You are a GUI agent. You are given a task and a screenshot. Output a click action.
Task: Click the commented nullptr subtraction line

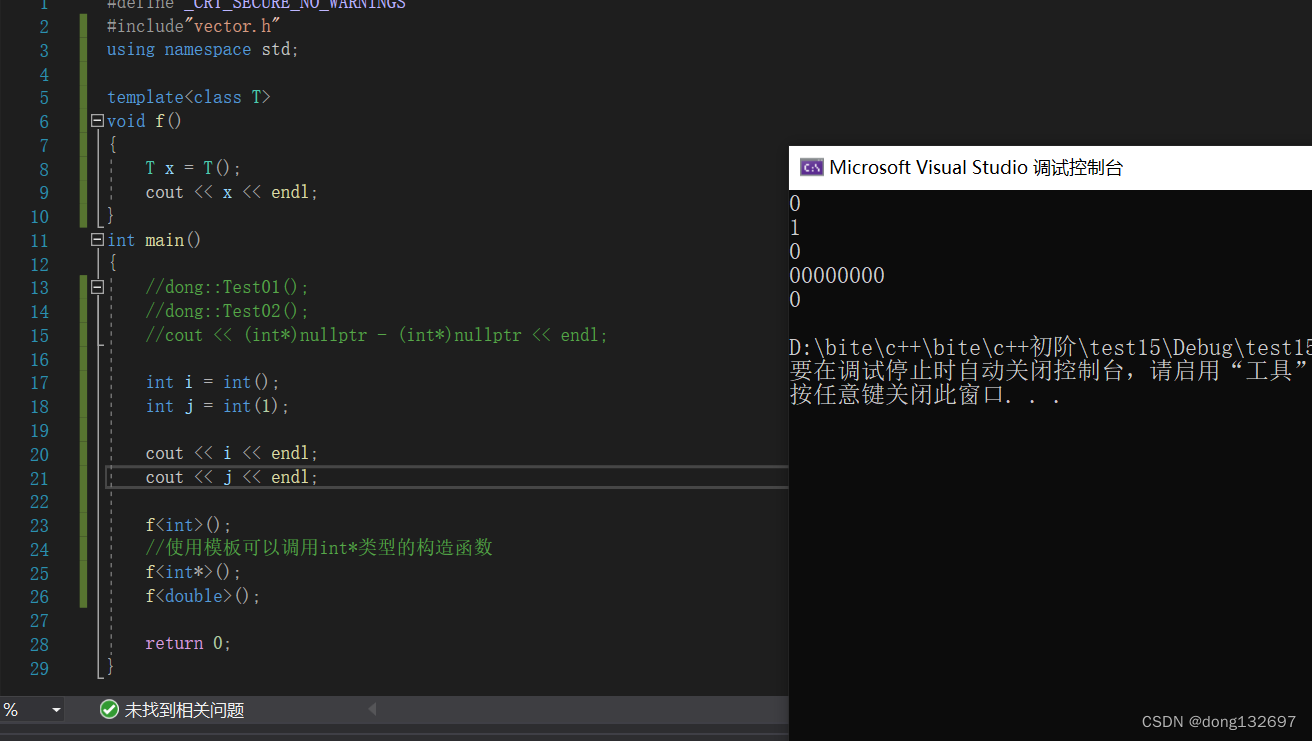[376, 335]
